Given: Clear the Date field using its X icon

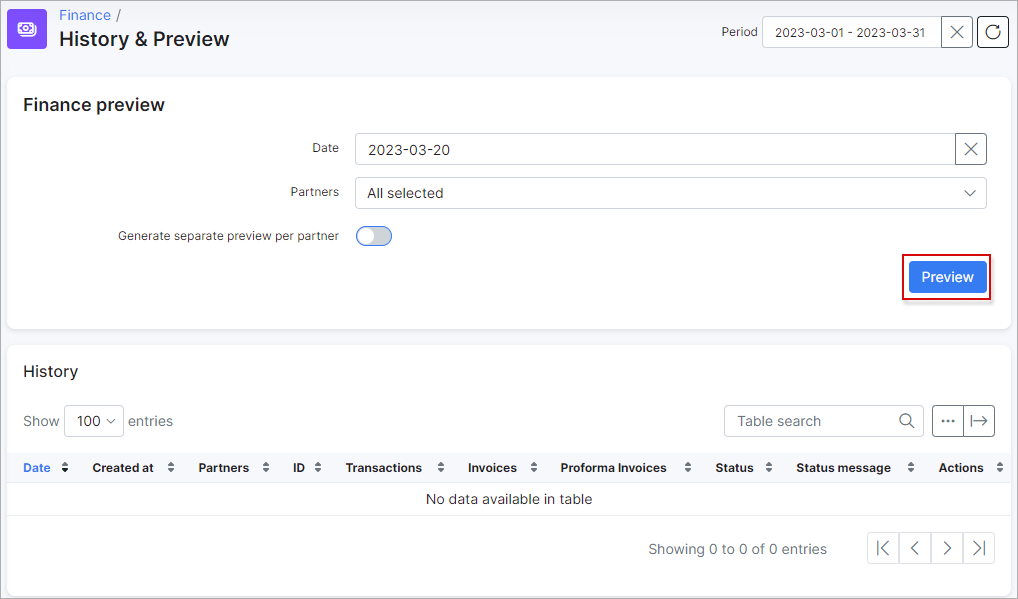Looking at the screenshot, I should pyautogui.click(x=970, y=148).
